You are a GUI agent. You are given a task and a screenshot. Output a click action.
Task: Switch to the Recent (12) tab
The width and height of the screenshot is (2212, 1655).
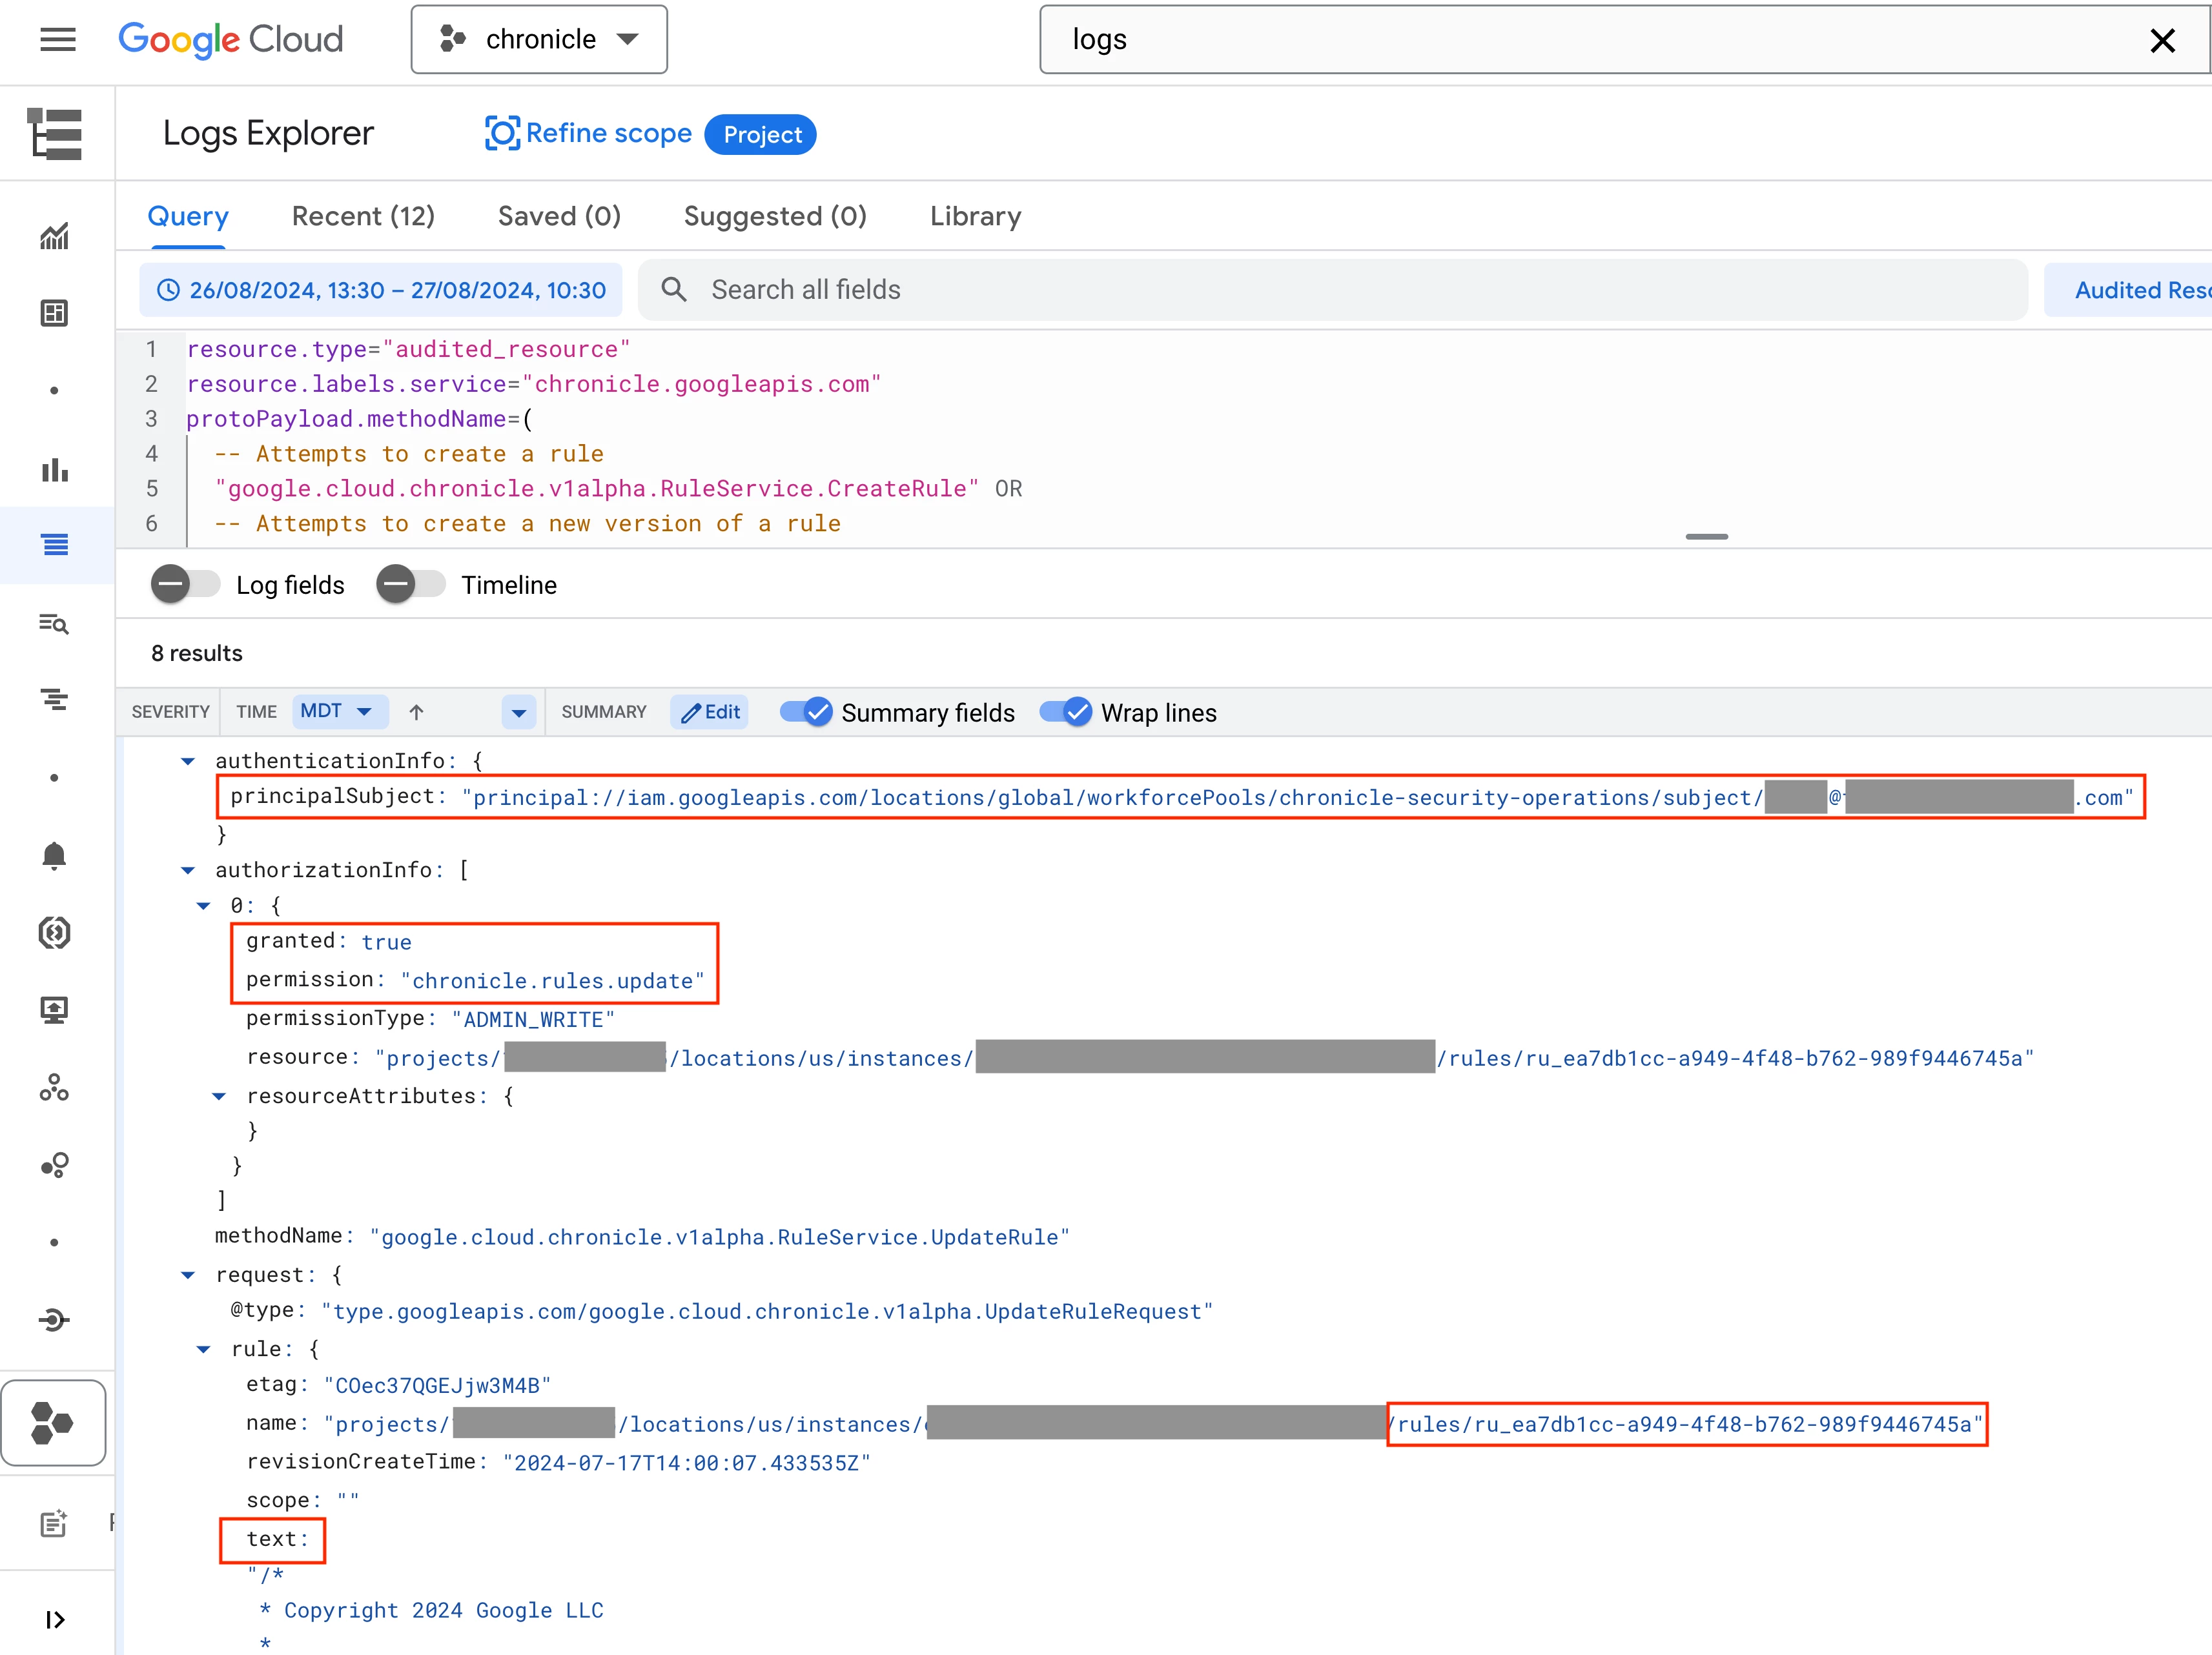pos(363,216)
